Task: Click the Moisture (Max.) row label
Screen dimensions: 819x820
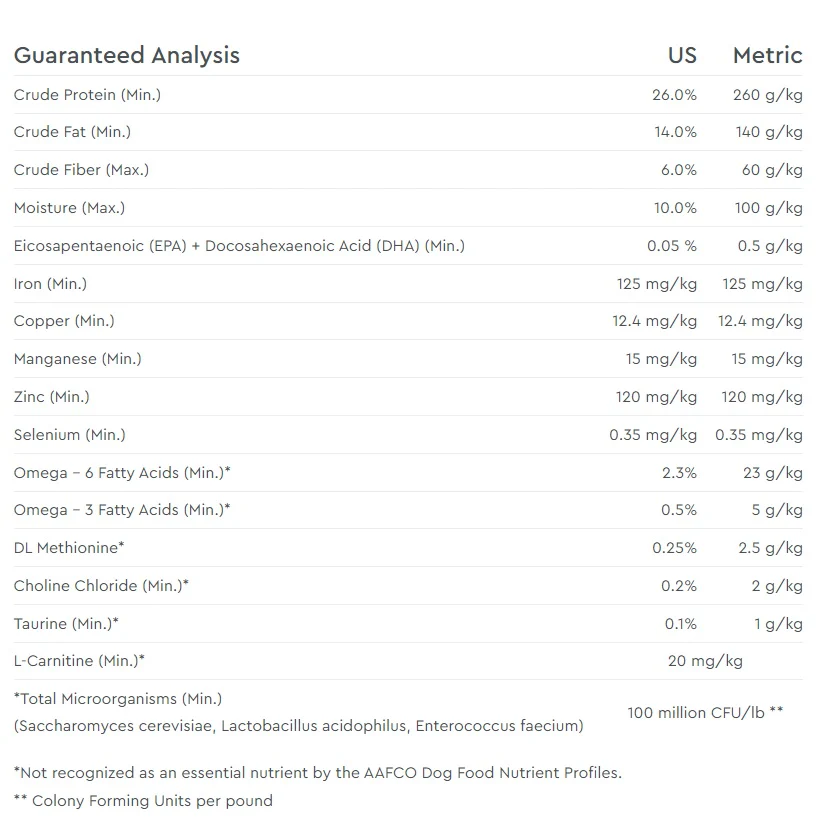Action: pos(70,208)
